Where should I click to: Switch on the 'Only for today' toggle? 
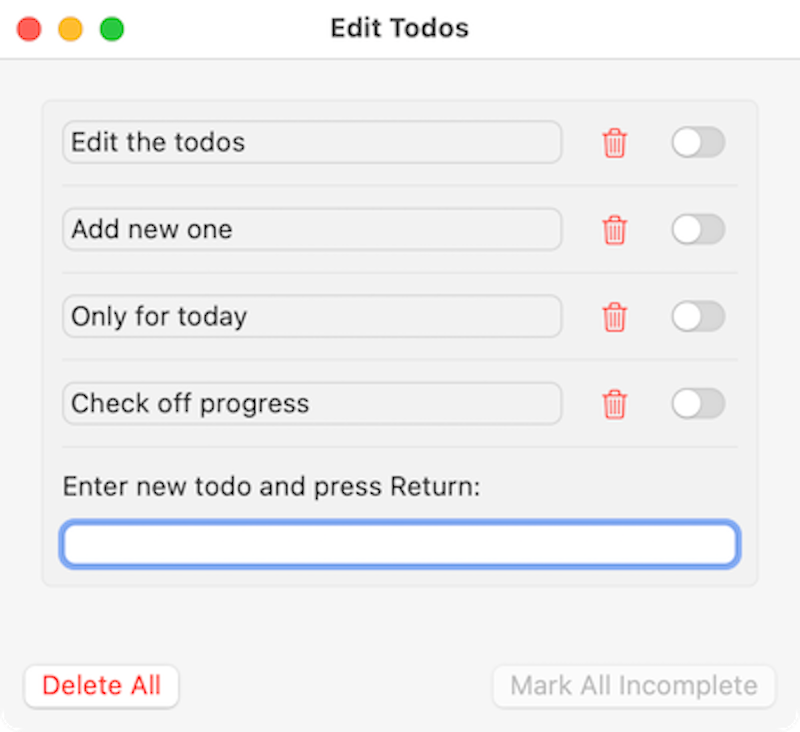point(698,317)
